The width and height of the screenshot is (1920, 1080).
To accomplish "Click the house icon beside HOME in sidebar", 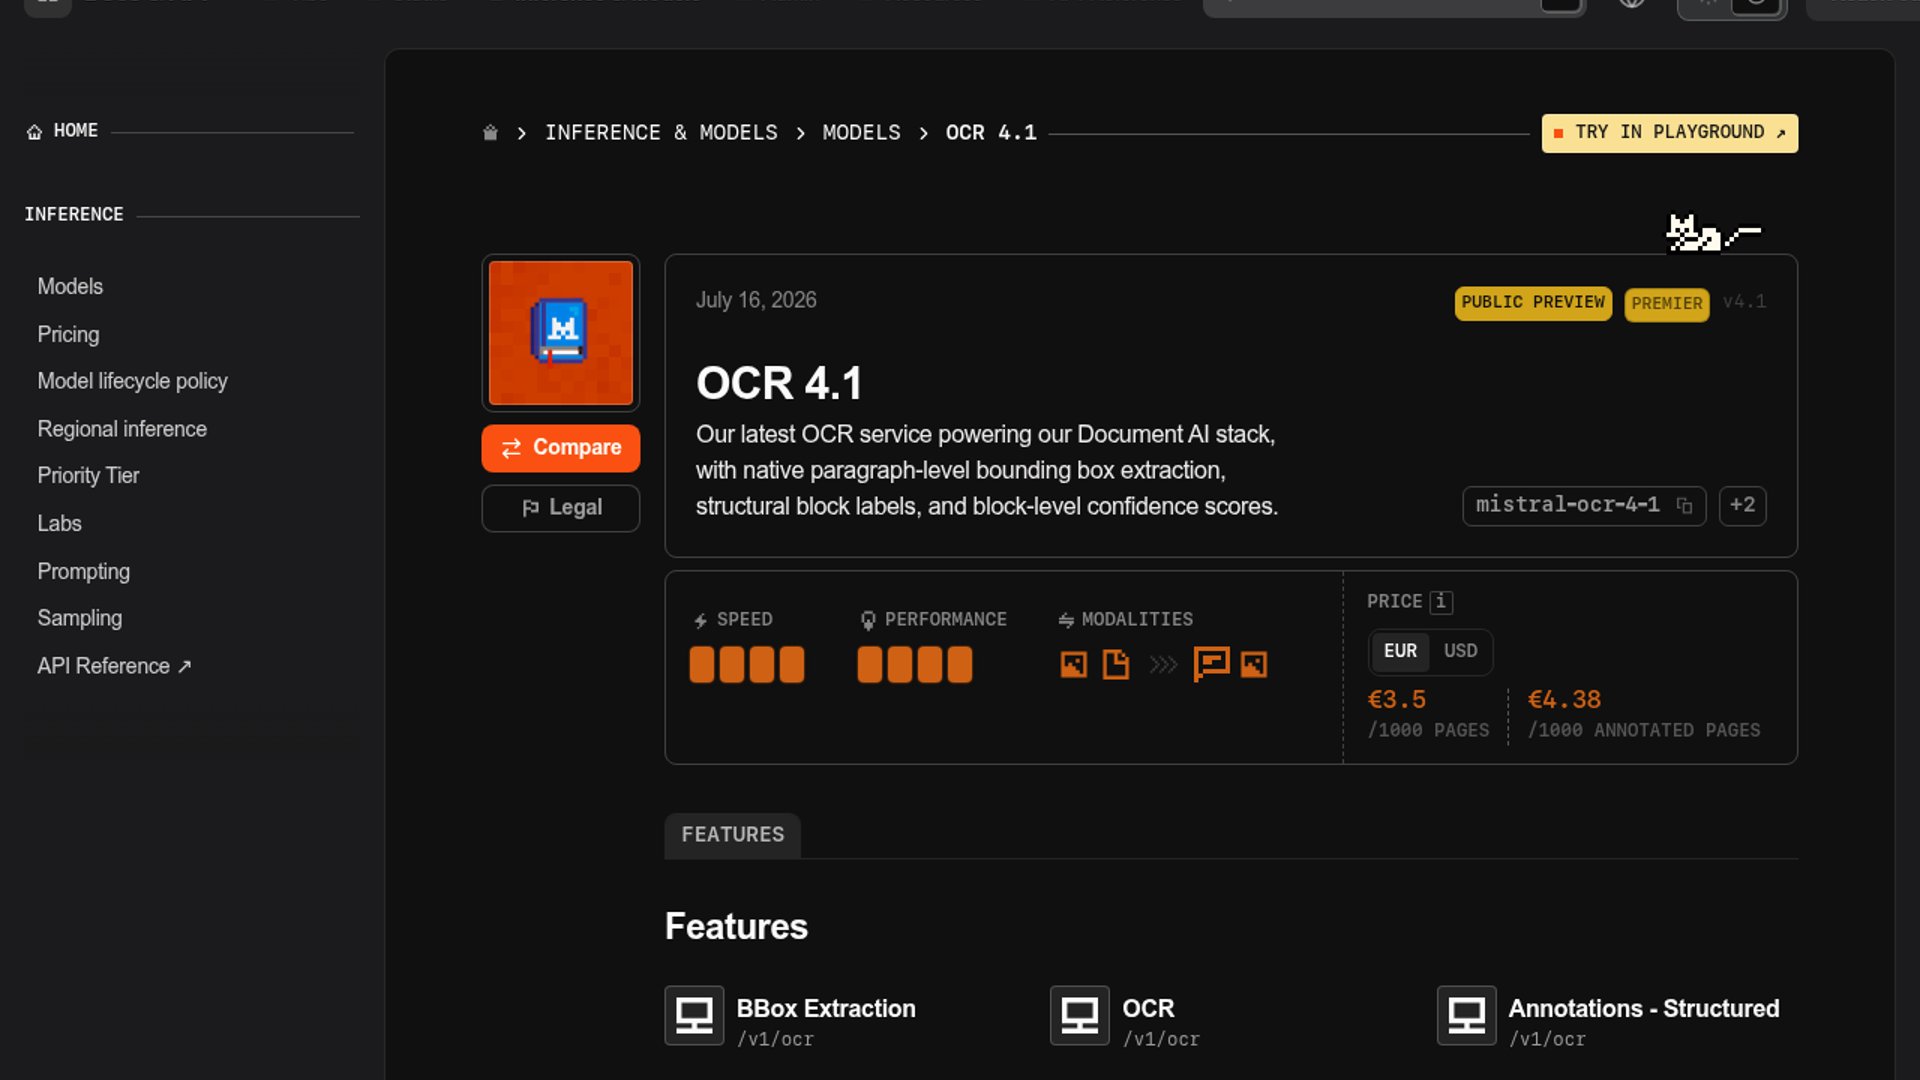I will [x=34, y=132].
